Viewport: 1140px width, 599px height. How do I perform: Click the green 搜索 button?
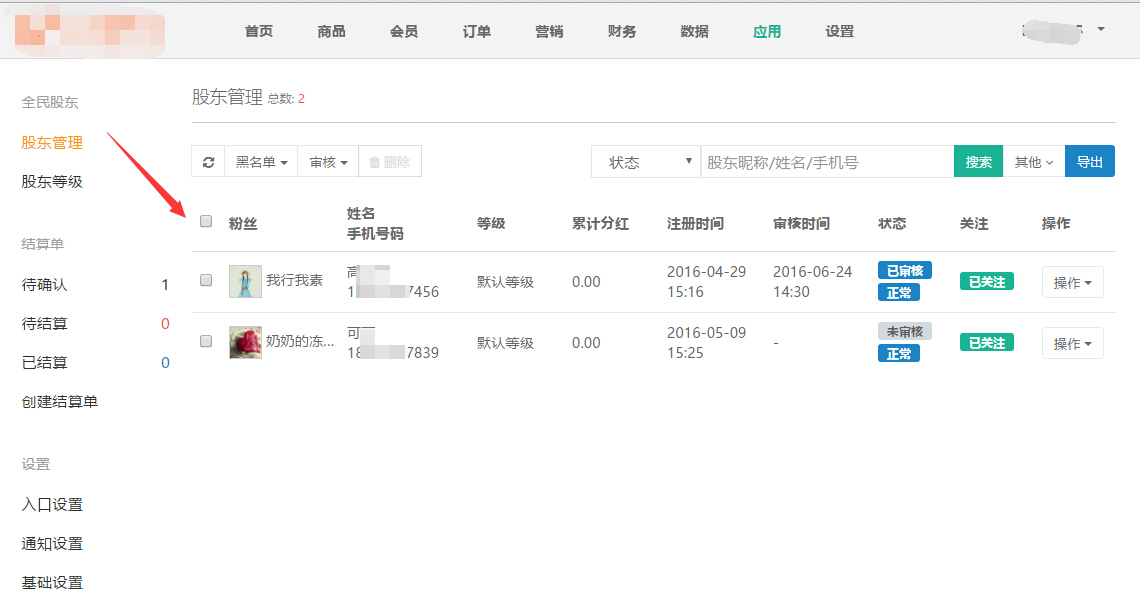tap(978, 162)
